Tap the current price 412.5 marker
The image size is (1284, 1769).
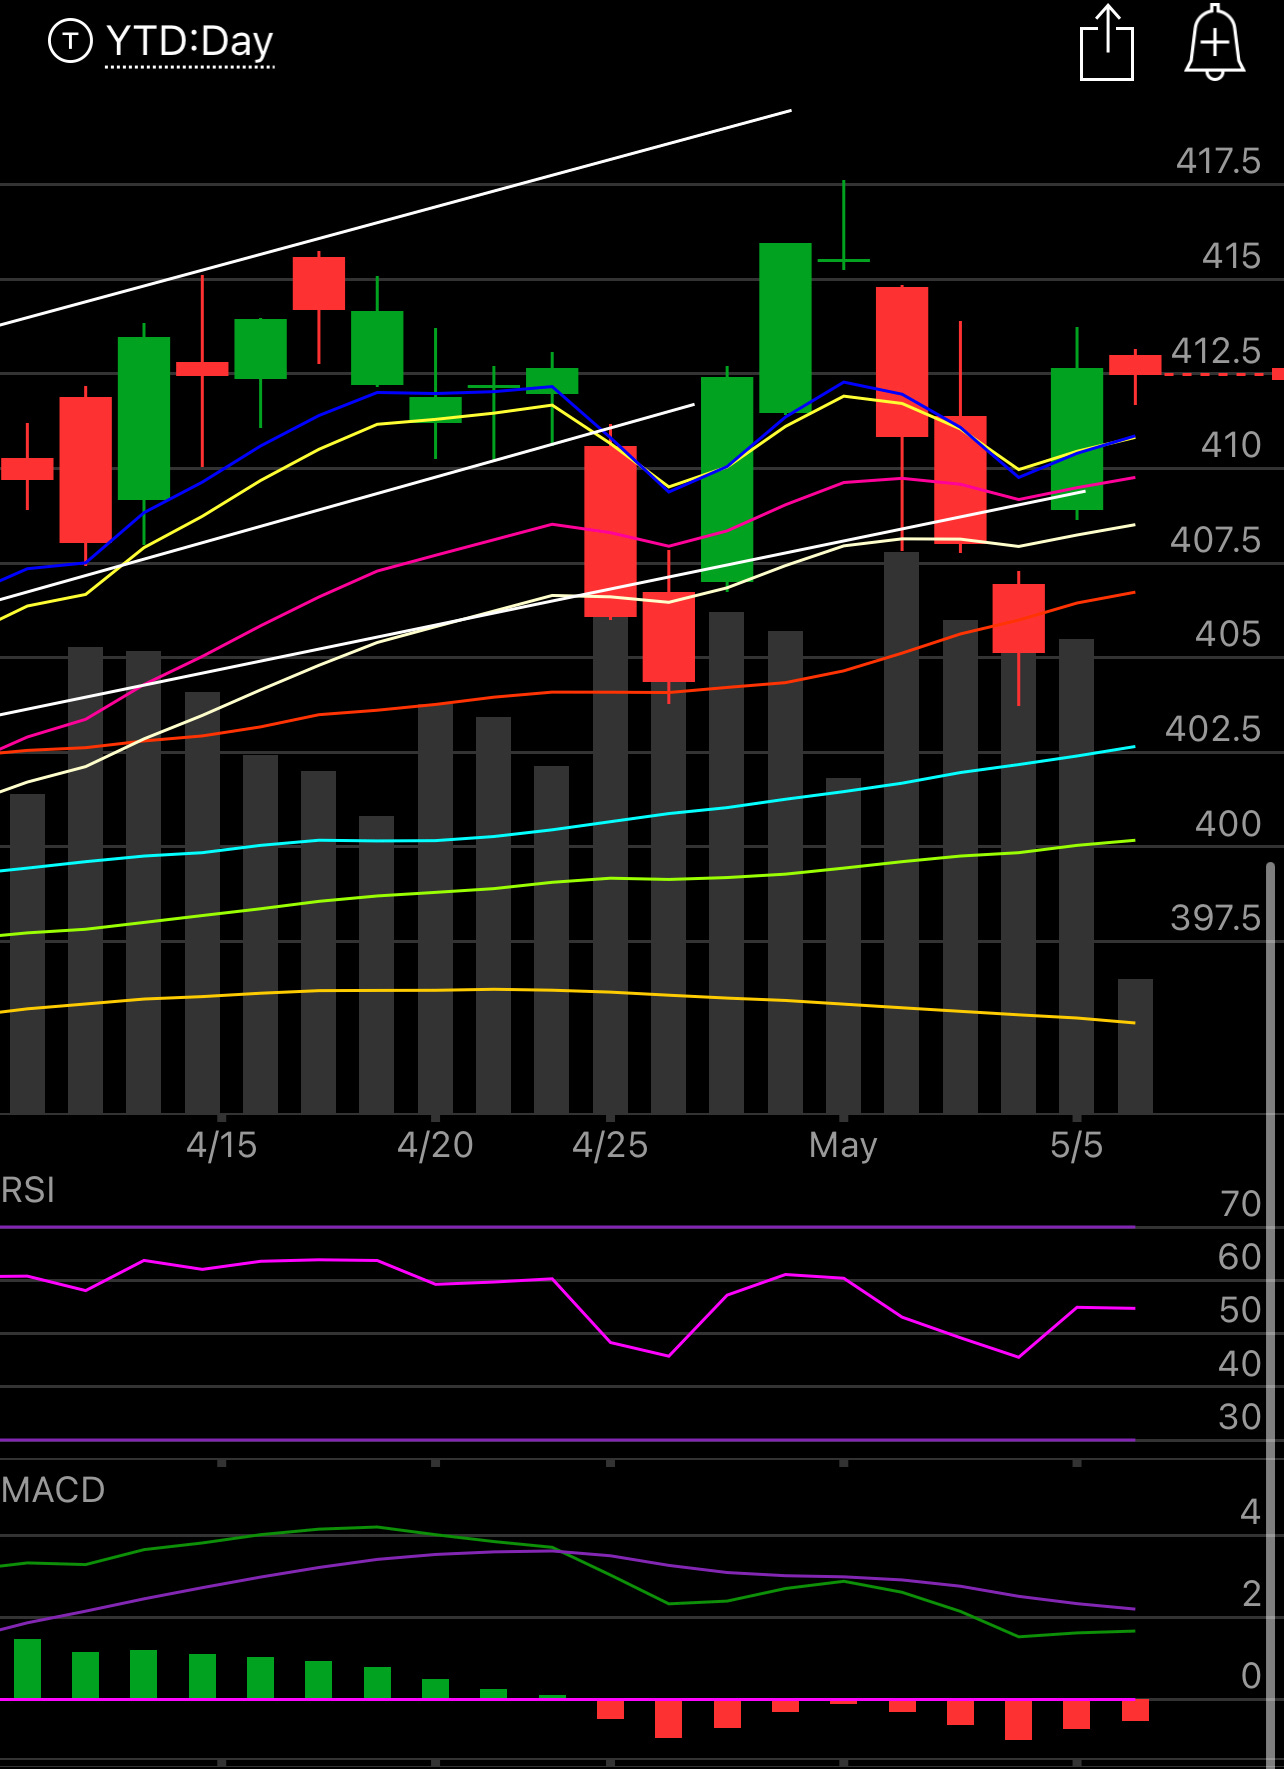pyautogui.click(x=1216, y=351)
